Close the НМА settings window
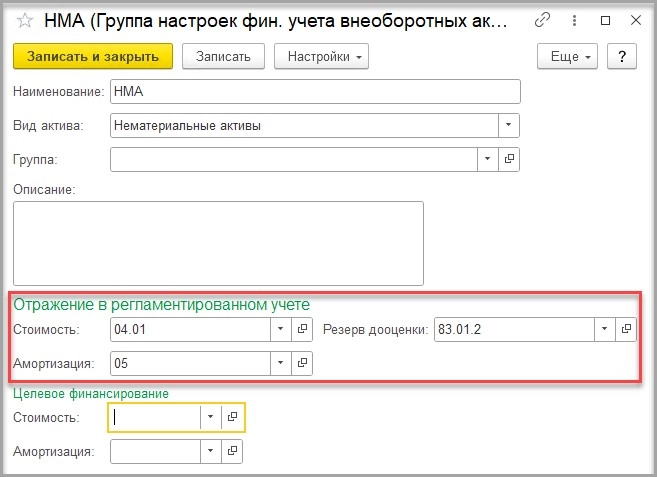Image resolution: width=657 pixels, height=477 pixels. [636, 20]
